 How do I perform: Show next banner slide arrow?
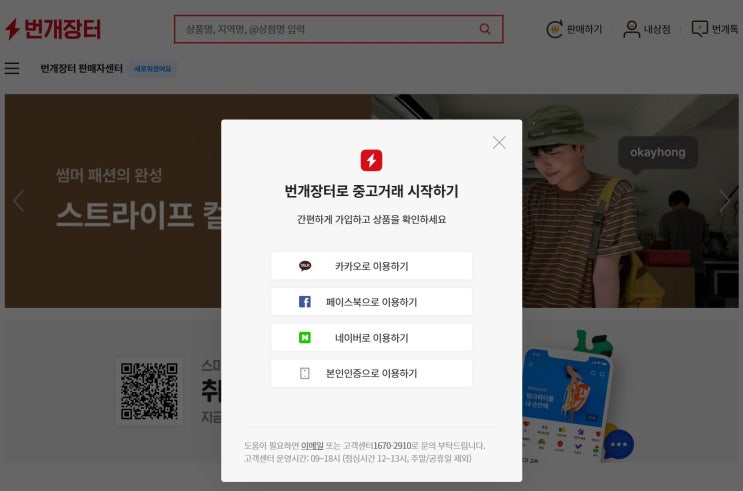(x=725, y=200)
